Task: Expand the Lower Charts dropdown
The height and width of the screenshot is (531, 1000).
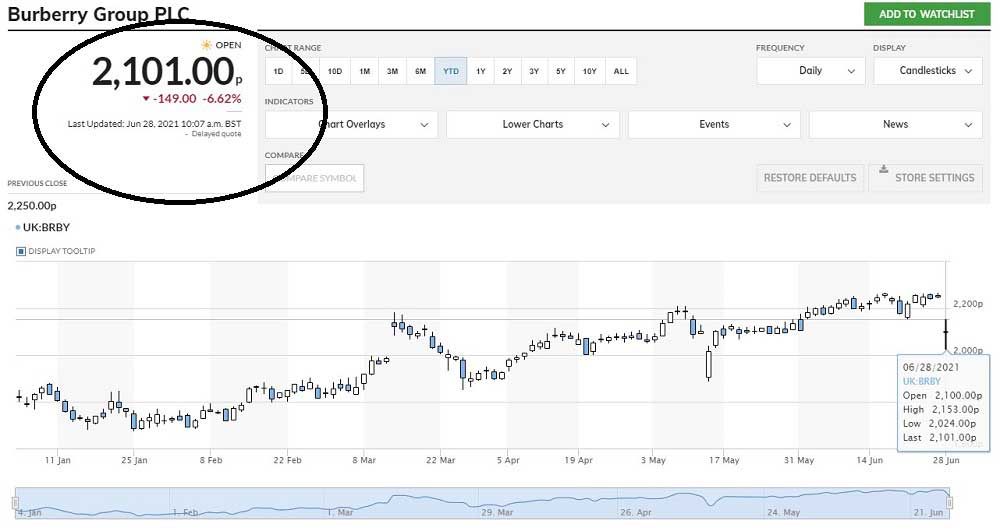Action: 533,124
